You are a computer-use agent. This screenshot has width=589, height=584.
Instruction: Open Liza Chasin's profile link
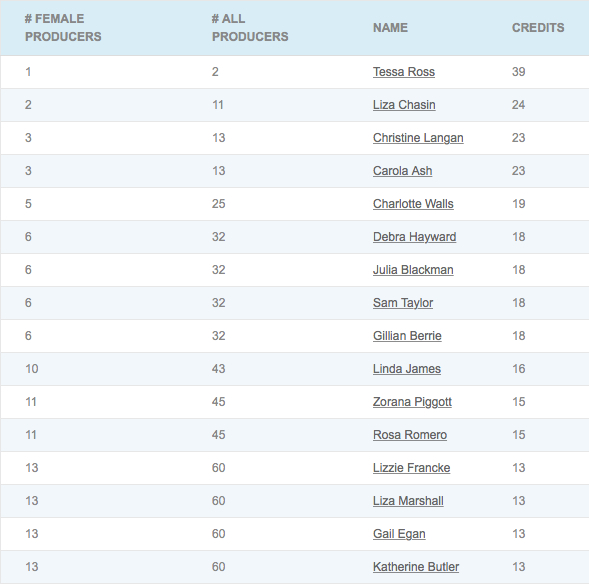[x=404, y=105]
